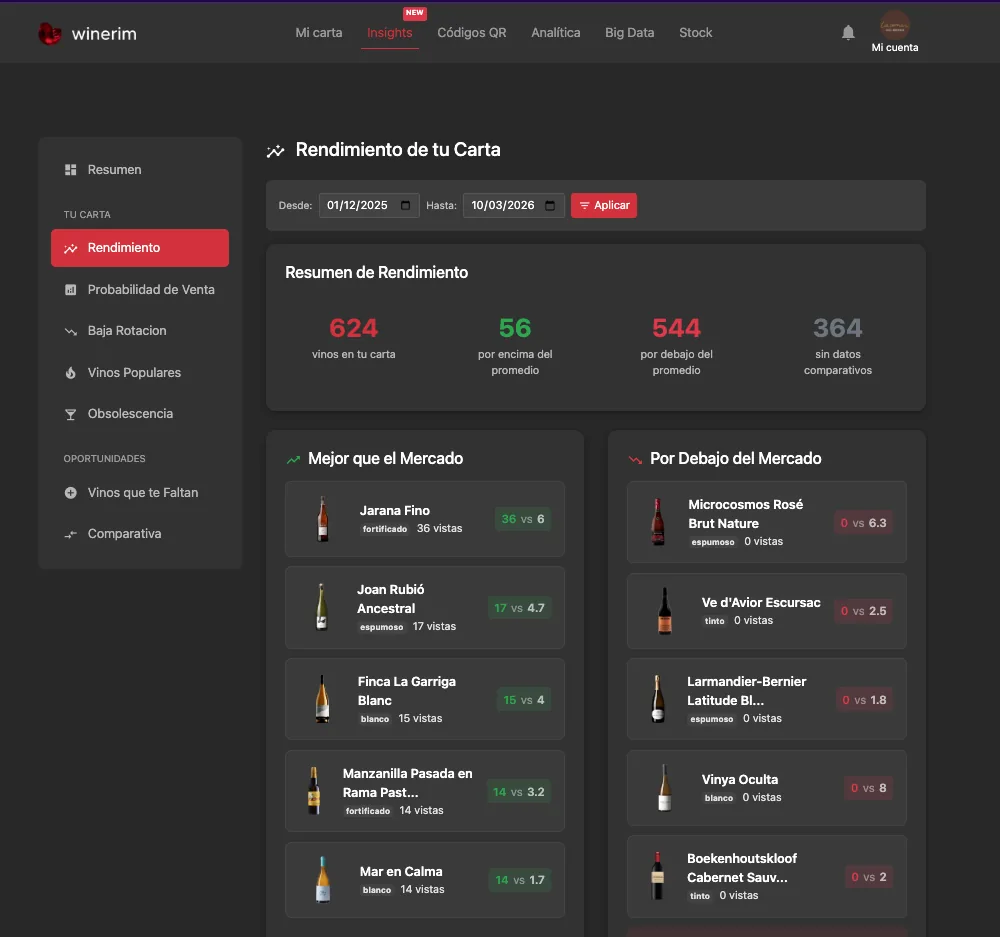1000x937 pixels.
Task: Open Vinos Populares section
Action: pyautogui.click(x=140, y=373)
